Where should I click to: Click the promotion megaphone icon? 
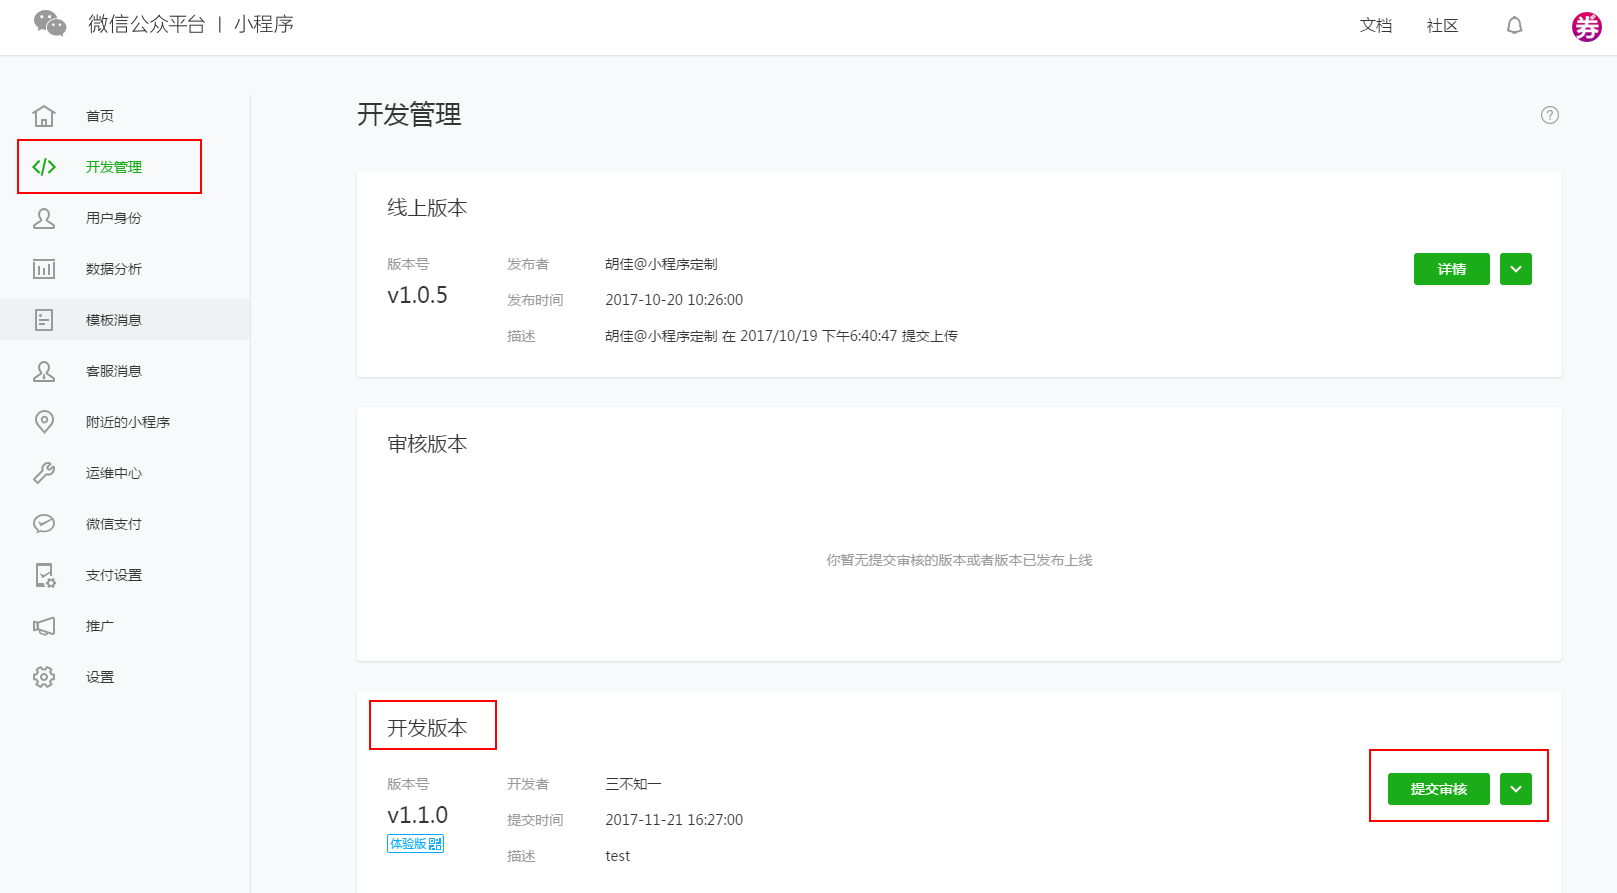(x=44, y=626)
